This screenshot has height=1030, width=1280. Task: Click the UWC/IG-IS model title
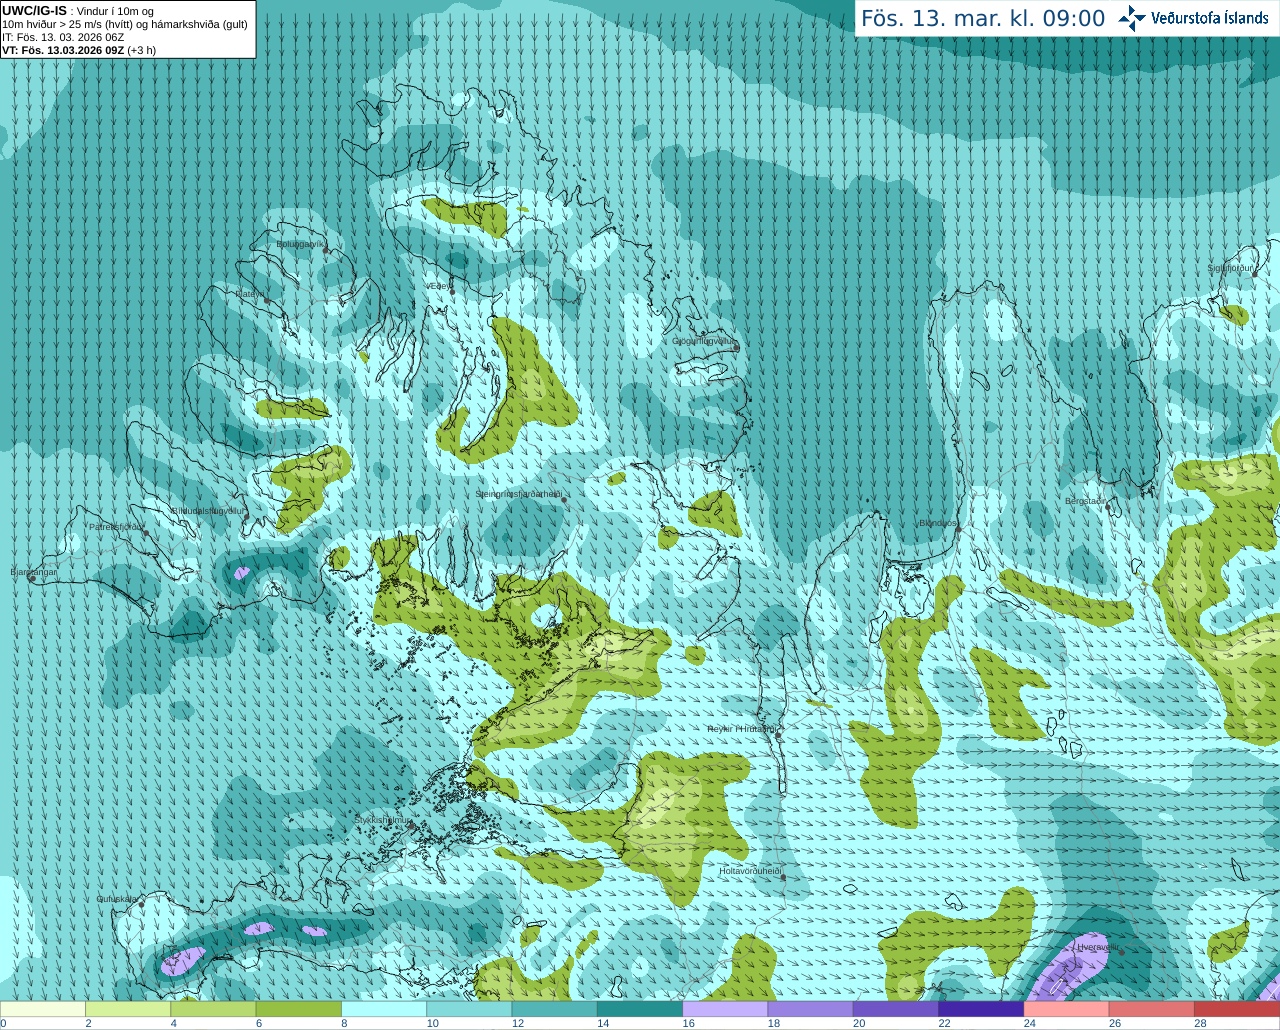(34, 10)
